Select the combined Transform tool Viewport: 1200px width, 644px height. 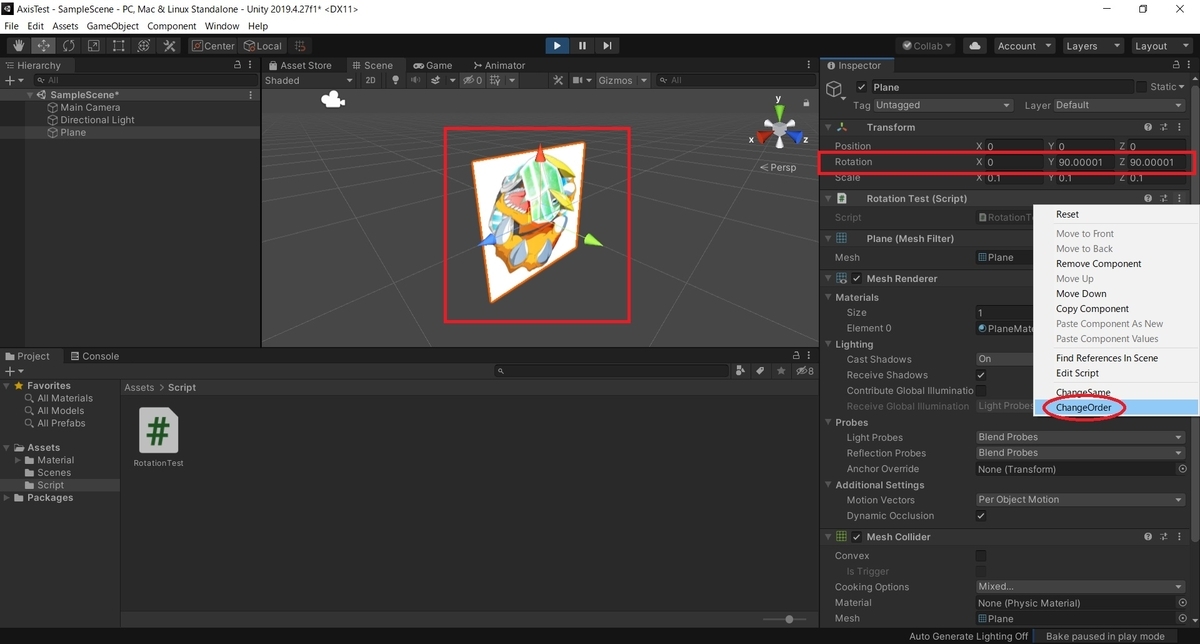point(144,46)
